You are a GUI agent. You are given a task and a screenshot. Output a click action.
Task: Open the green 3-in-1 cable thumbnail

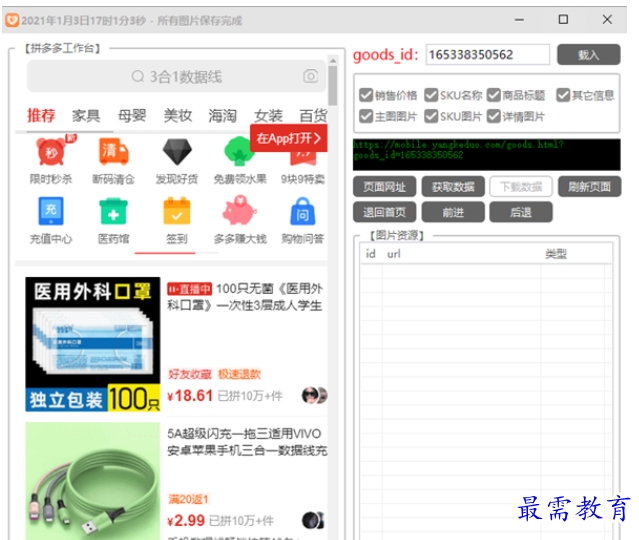click(93, 481)
